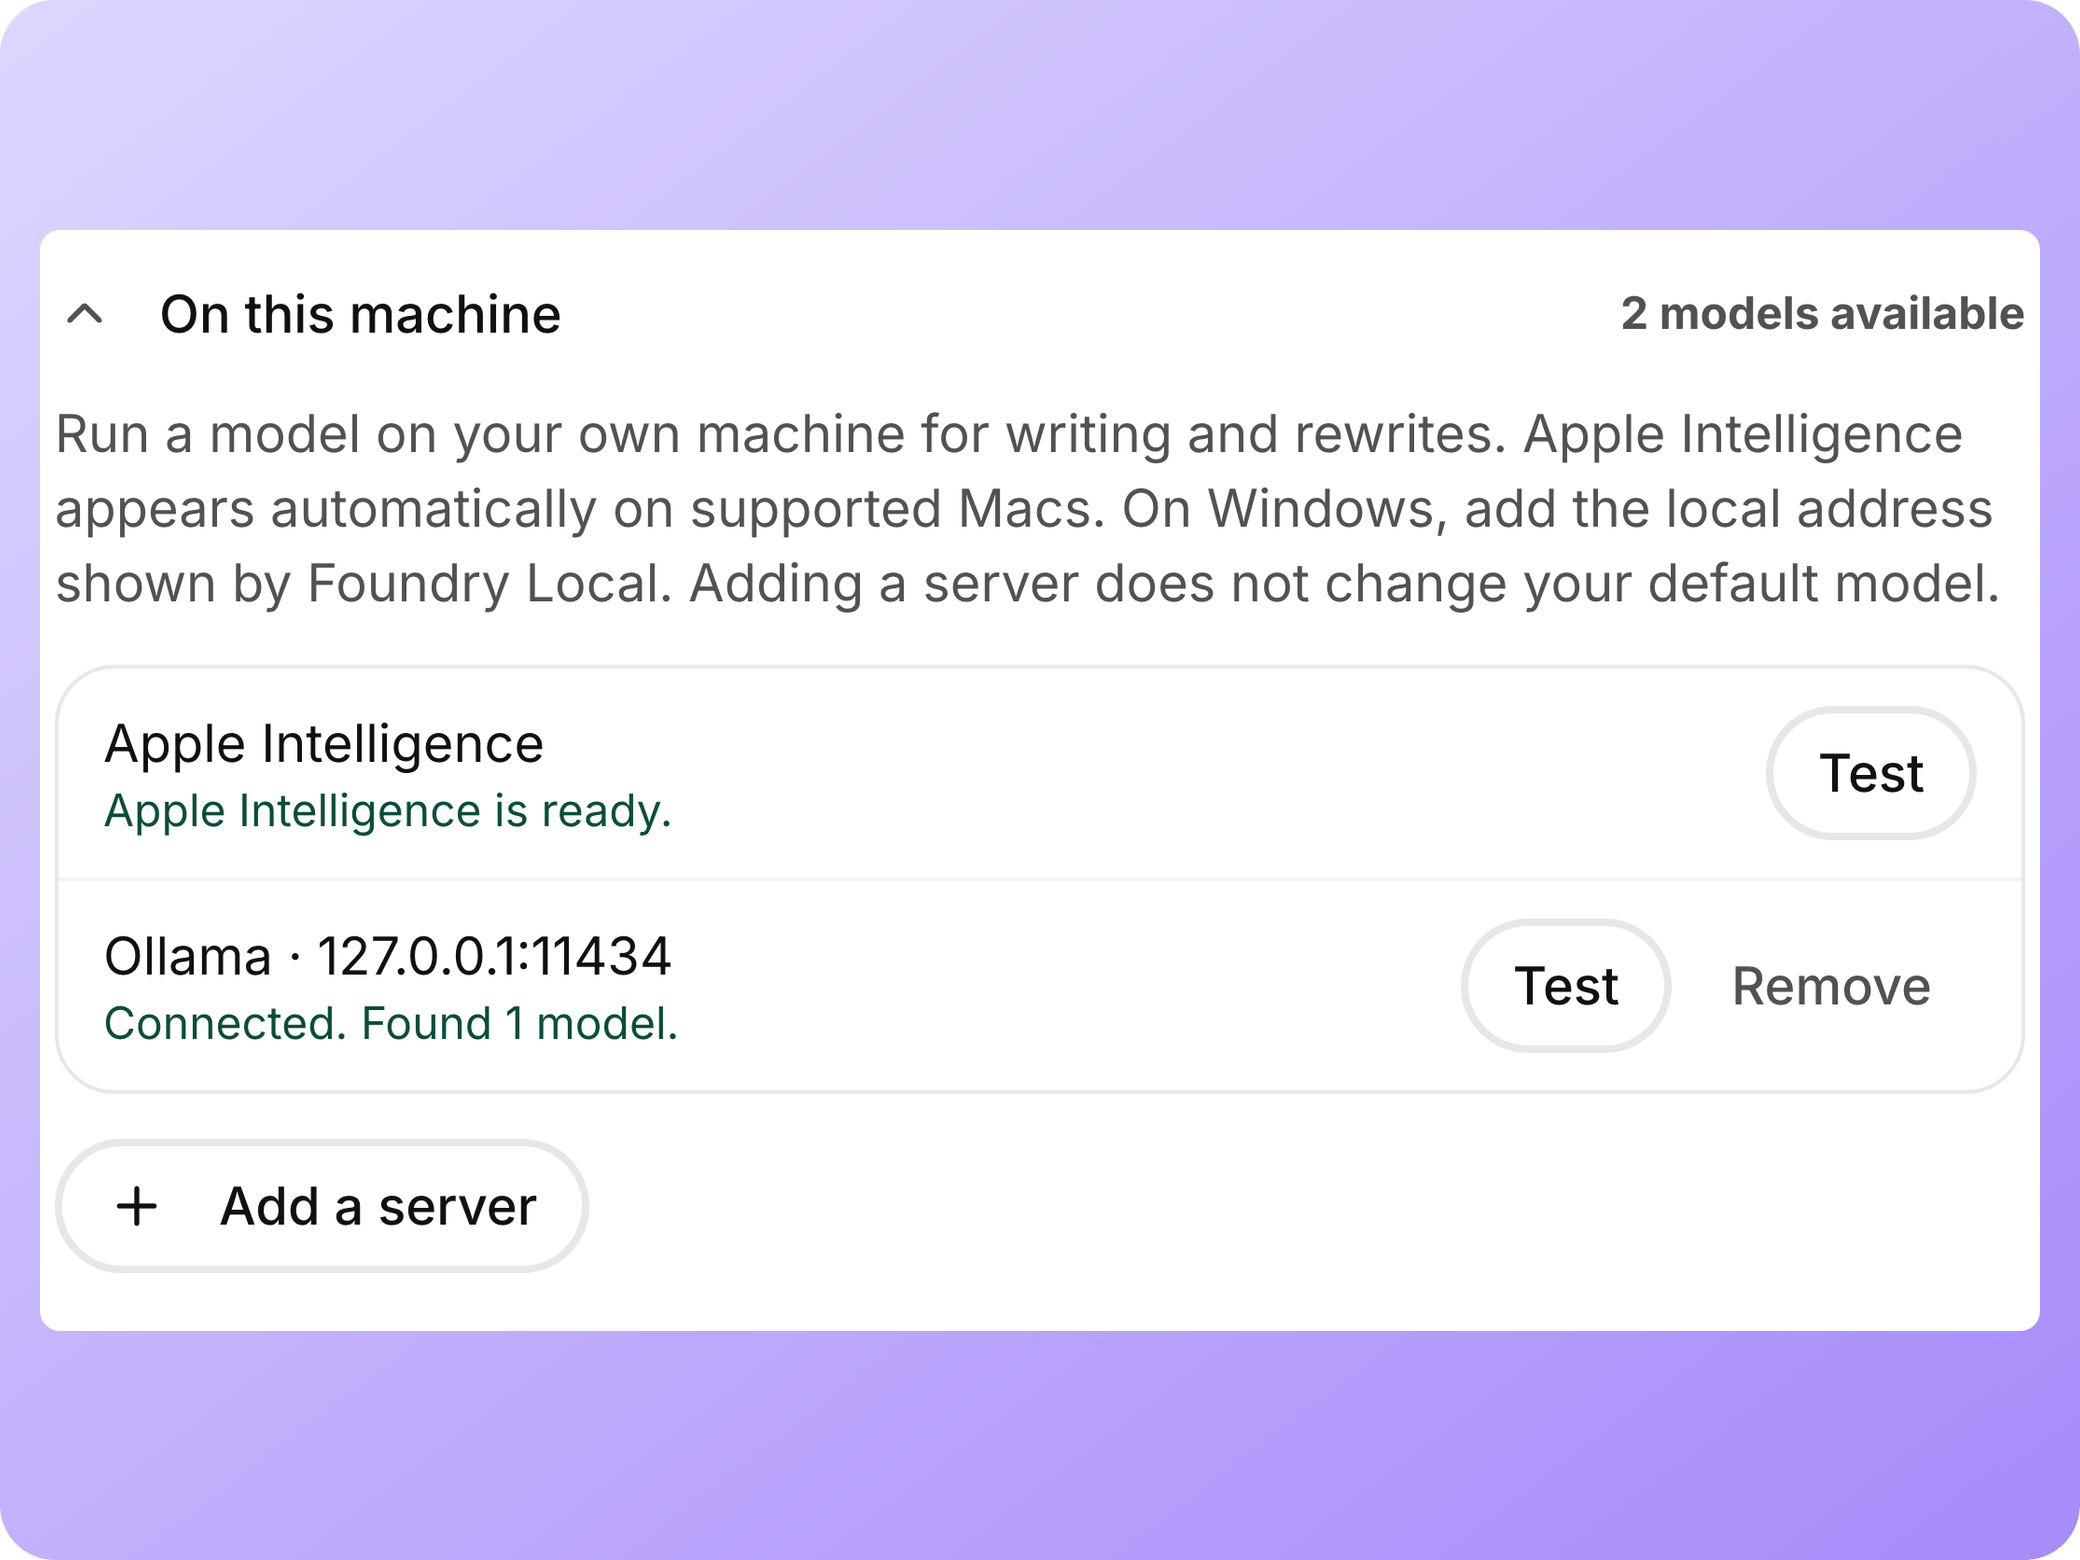Click the On this machine heading
The height and width of the screenshot is (1560, 2080).
tap(360, 314)
